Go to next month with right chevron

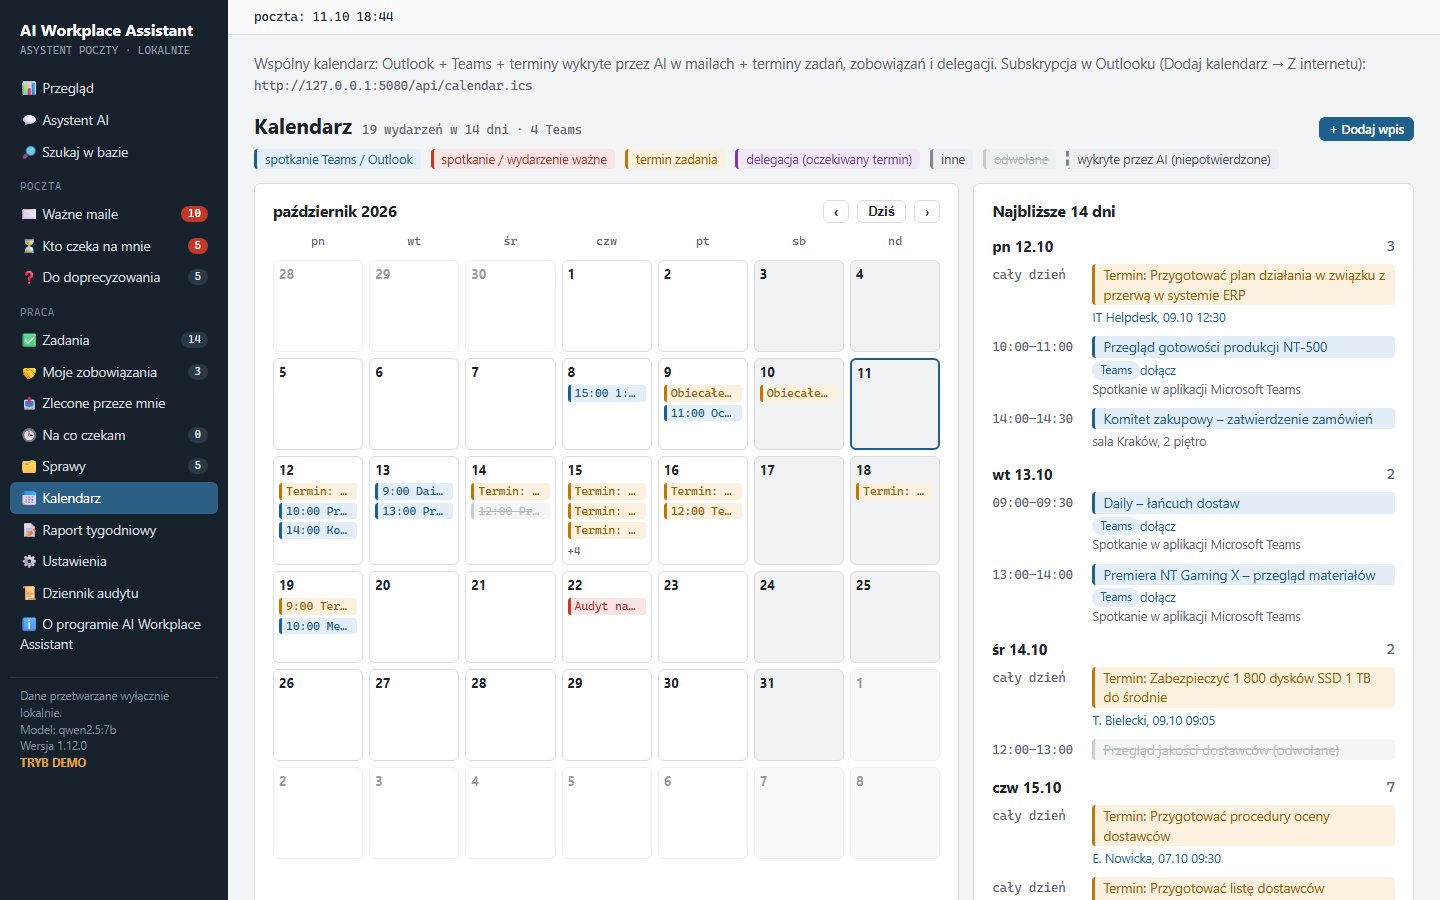927,212
